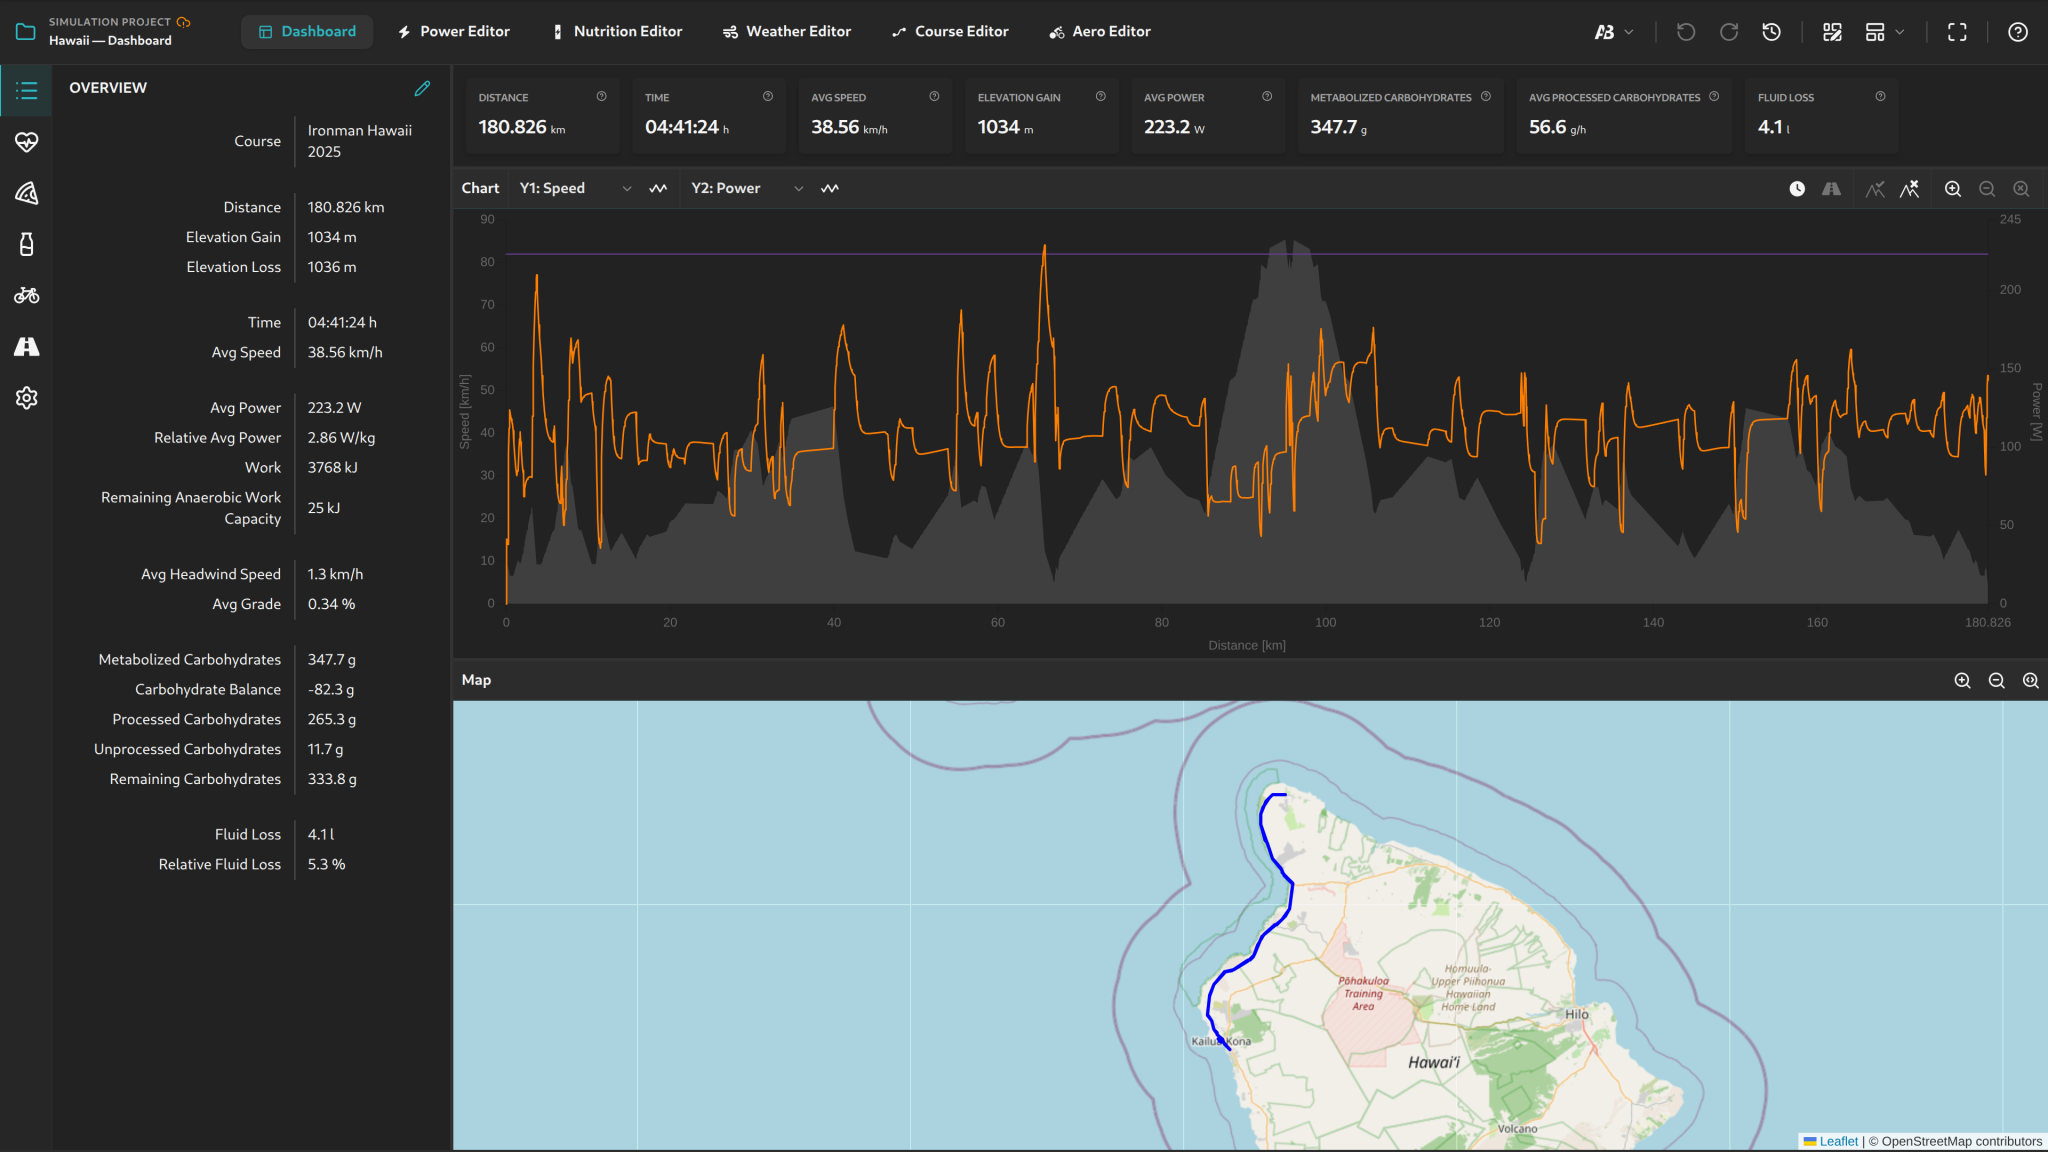Click the edit dashboard widgets icon

pyautogui.click(x=1832, y=32)
